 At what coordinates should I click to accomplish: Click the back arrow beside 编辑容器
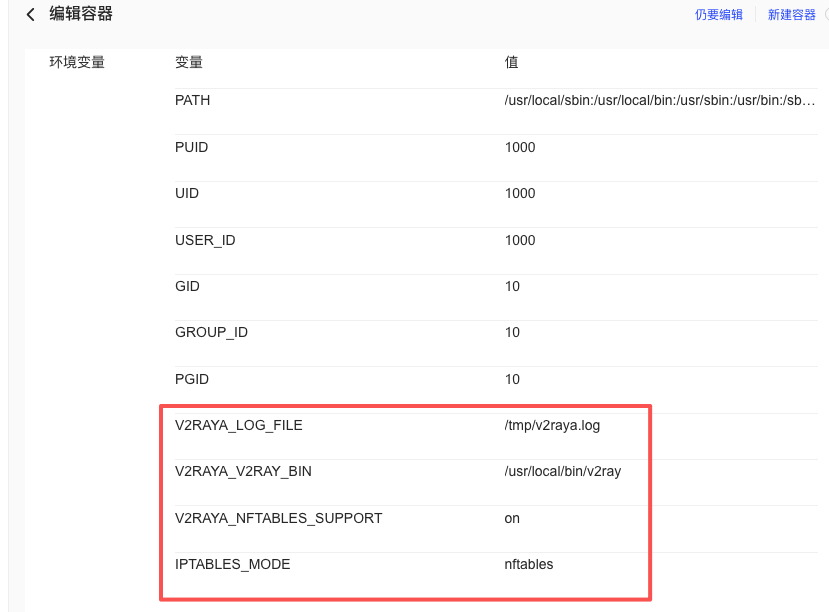tap(31, 15)
